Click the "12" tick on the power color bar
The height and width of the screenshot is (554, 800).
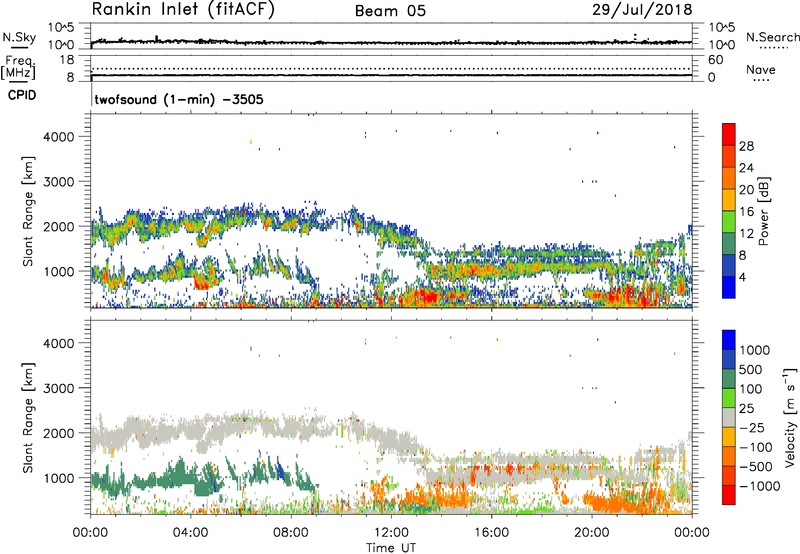pyautogui.click(x=746, y=234)
